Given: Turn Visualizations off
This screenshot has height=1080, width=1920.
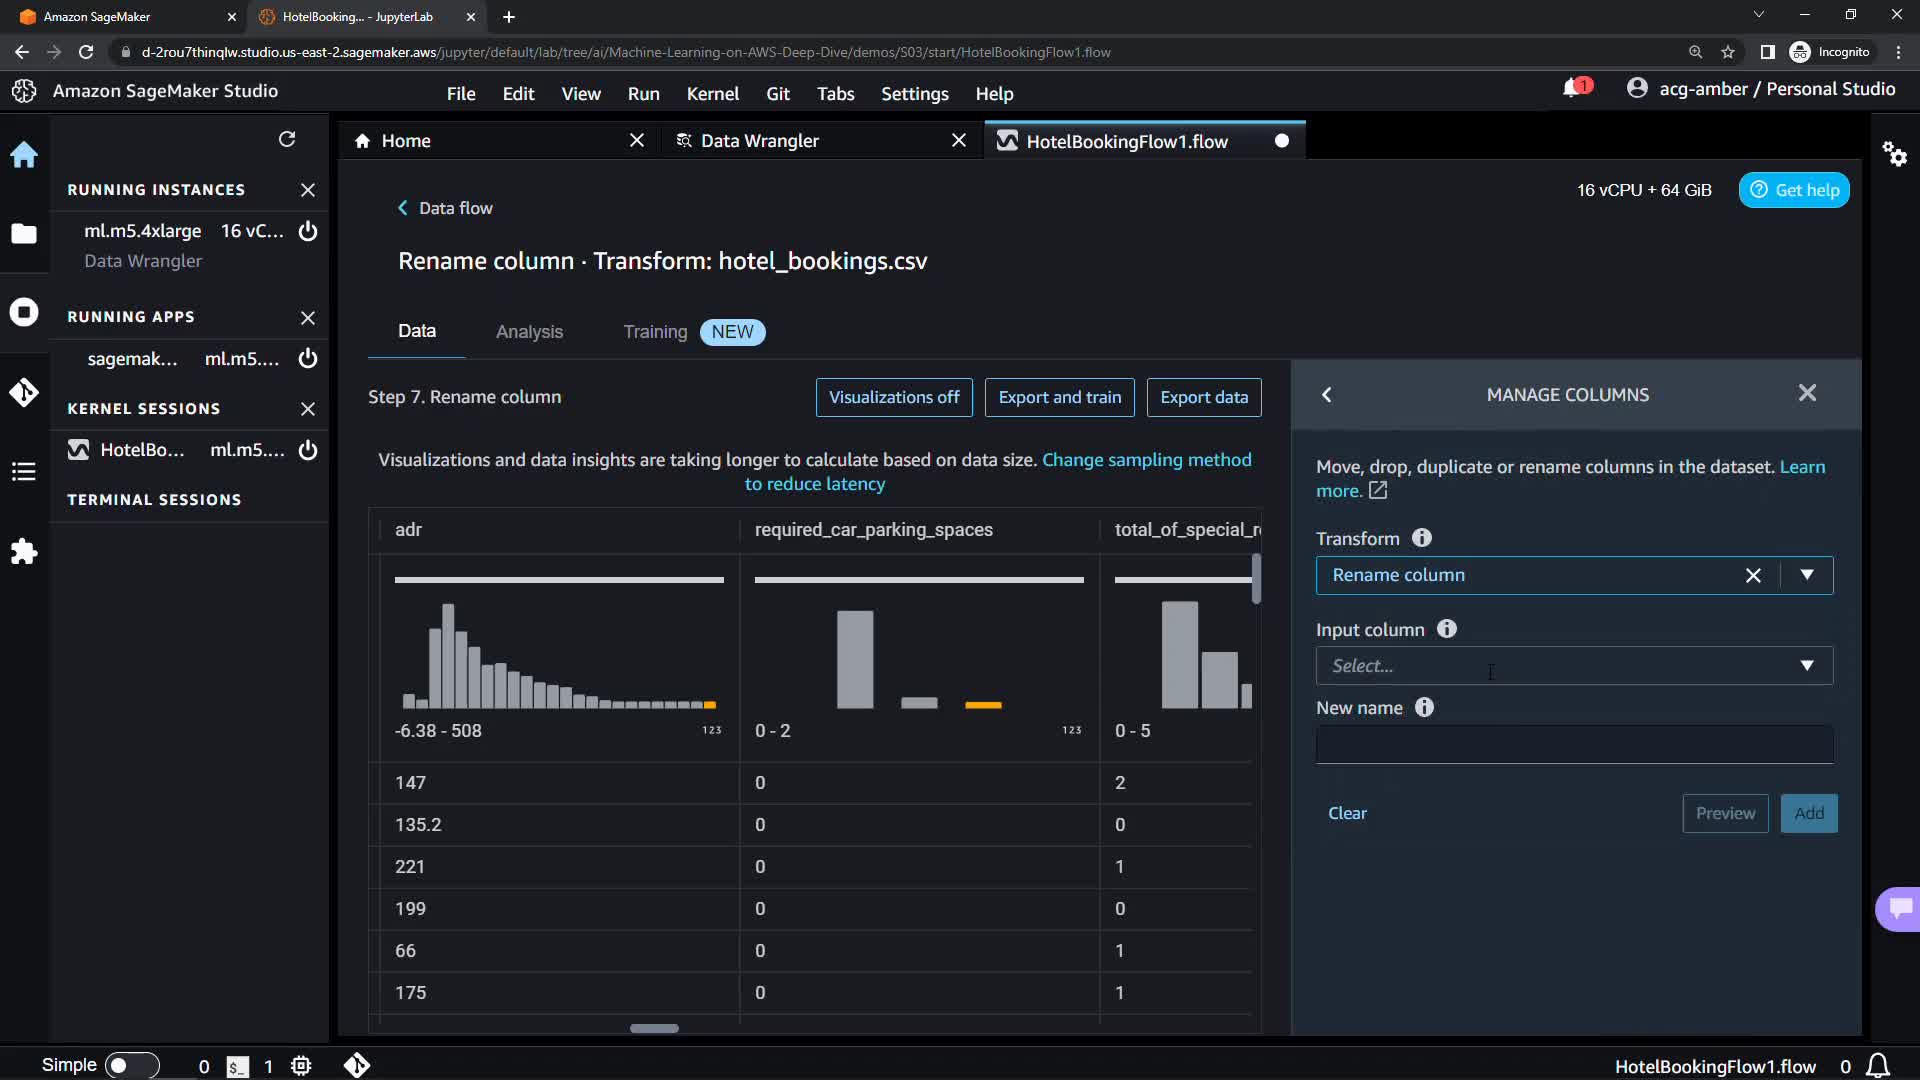Looking at the screenshot, I should (893, 397).
